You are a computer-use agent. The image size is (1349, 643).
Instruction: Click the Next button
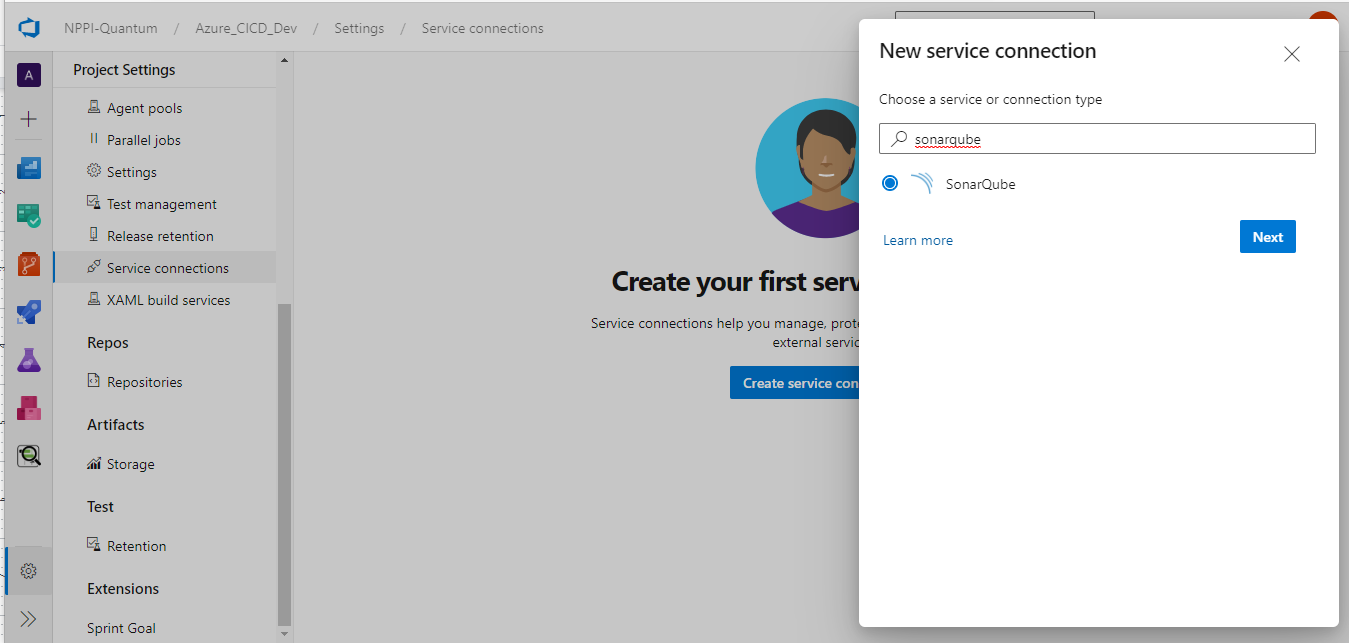[1268, 237]
